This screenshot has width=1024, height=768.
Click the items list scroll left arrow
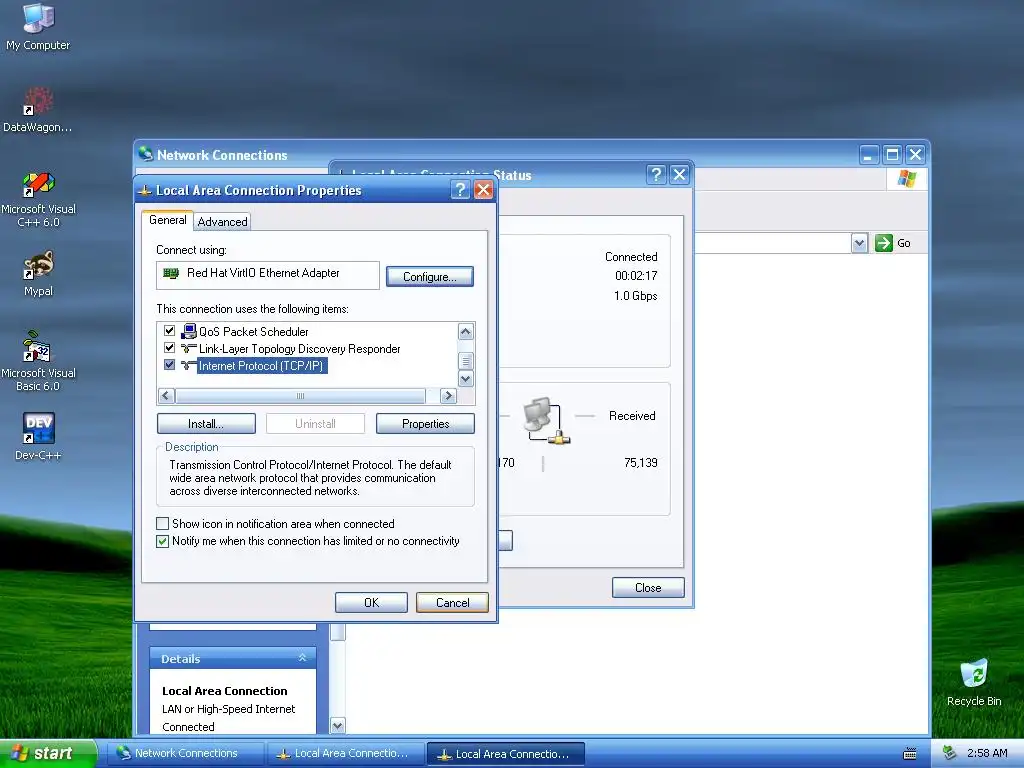[x=166, y=396]
